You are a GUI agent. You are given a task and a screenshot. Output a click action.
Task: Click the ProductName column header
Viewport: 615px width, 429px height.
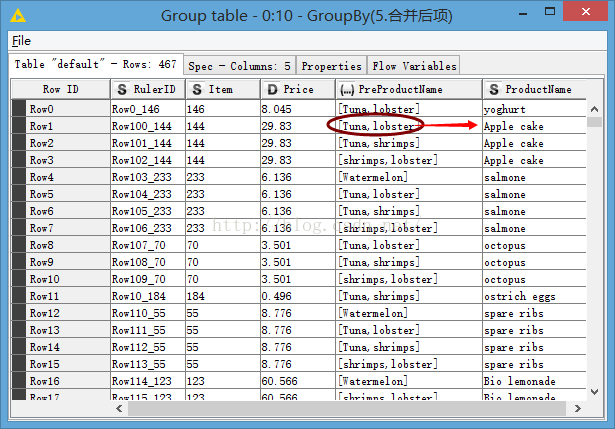tap(535, 89)
